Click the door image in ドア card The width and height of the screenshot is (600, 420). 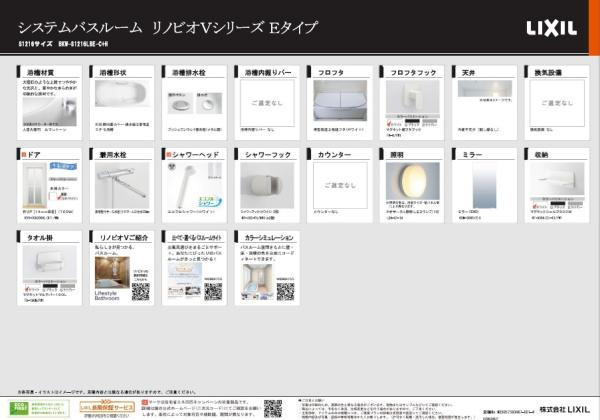click(x=35, y=185)
